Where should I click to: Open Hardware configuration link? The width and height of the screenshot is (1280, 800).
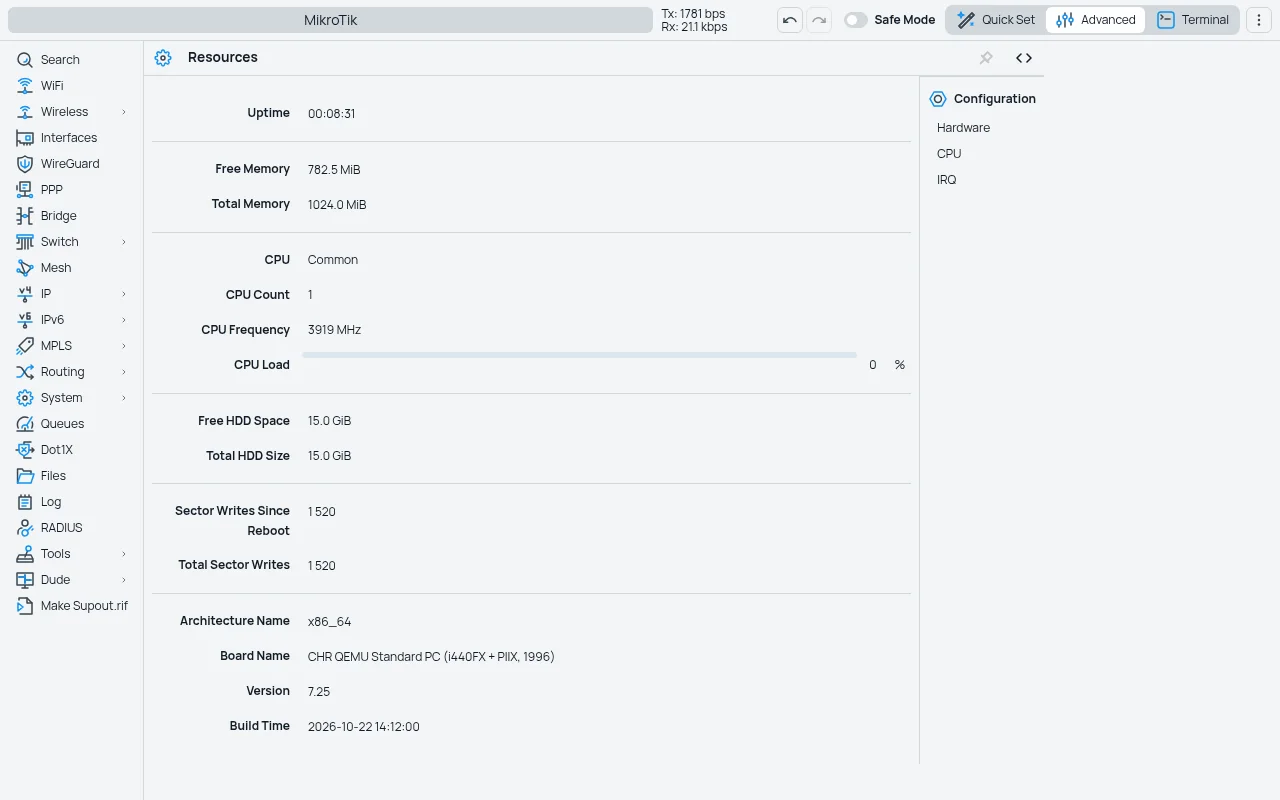point(963,128)
